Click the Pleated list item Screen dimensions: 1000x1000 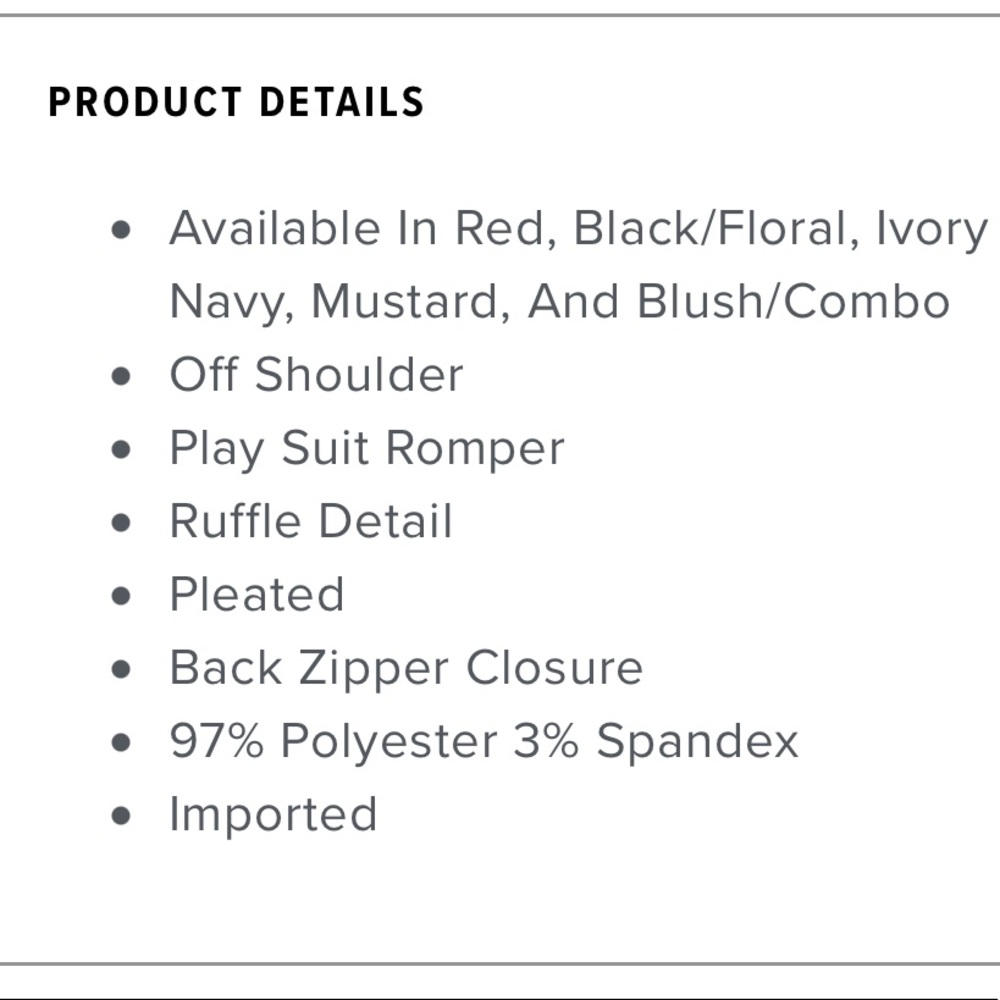point(257,594)
